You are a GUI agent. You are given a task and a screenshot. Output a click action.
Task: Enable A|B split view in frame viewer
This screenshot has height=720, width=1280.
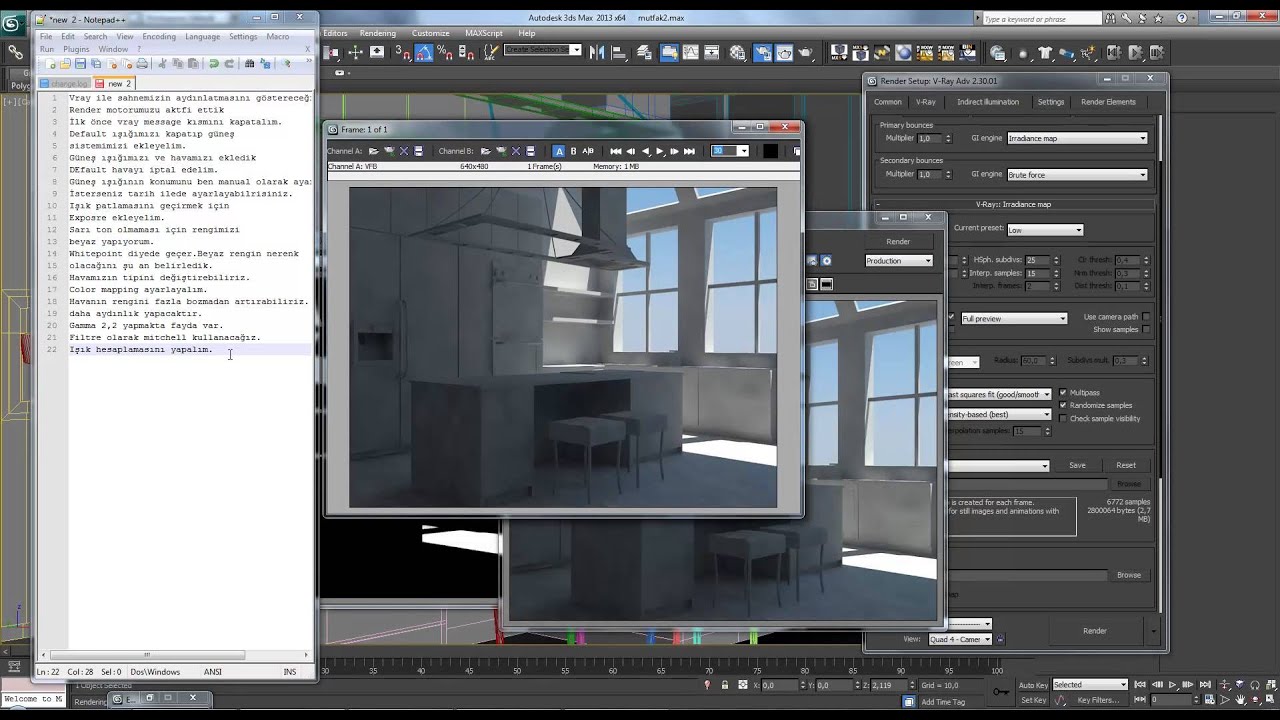coord(587,151)
